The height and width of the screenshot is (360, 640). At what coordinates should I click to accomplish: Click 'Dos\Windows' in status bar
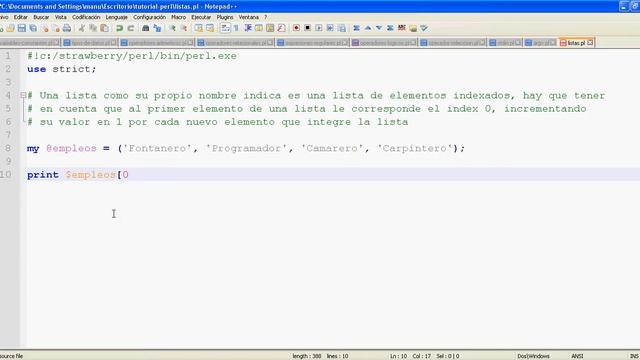[533, 356]
